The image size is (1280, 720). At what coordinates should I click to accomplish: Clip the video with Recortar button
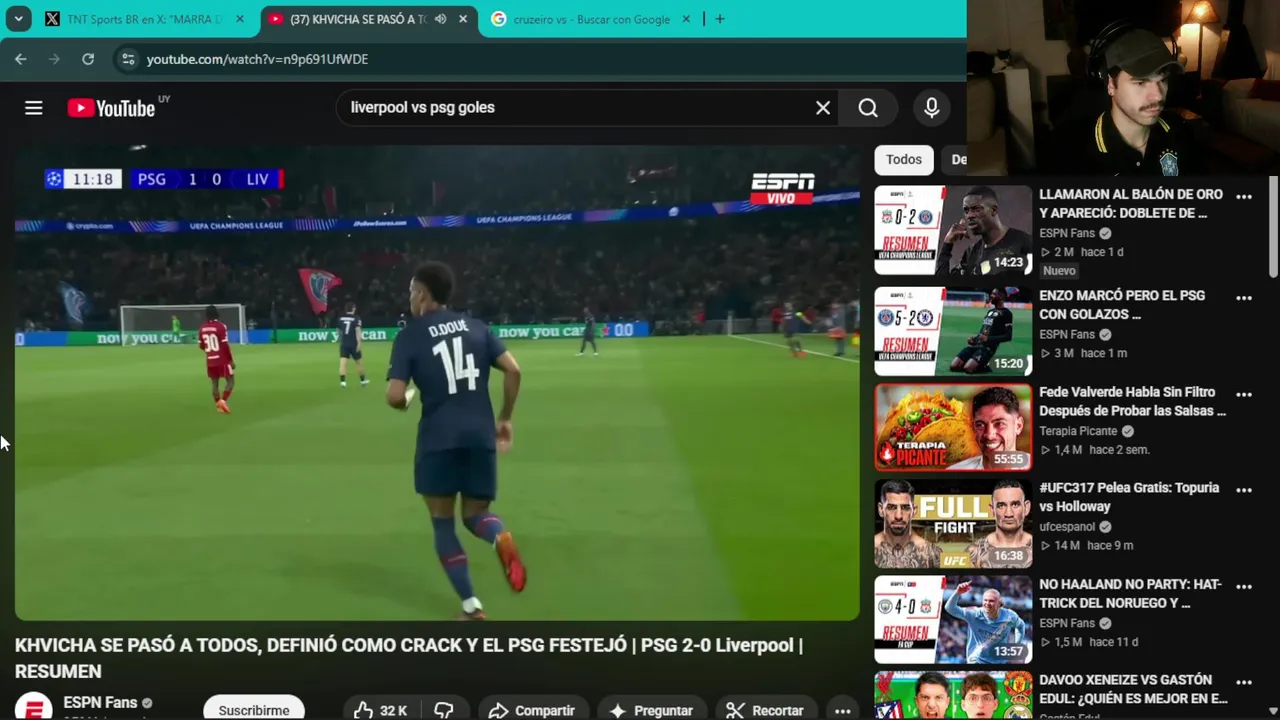click(765, 710)
